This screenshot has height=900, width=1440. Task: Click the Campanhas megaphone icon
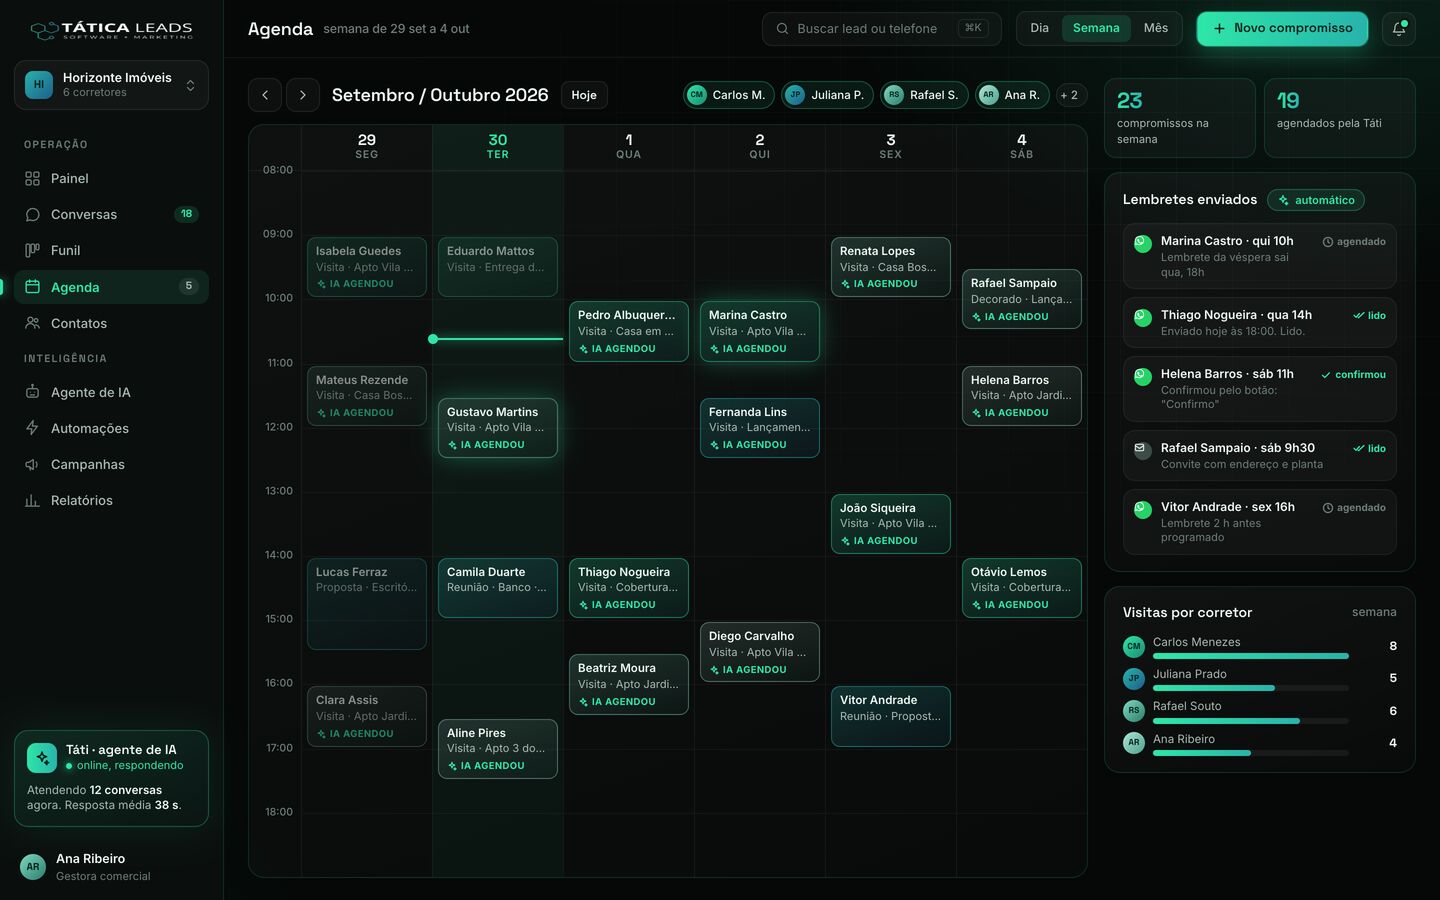pyautogui.click(x=32, y=465)
